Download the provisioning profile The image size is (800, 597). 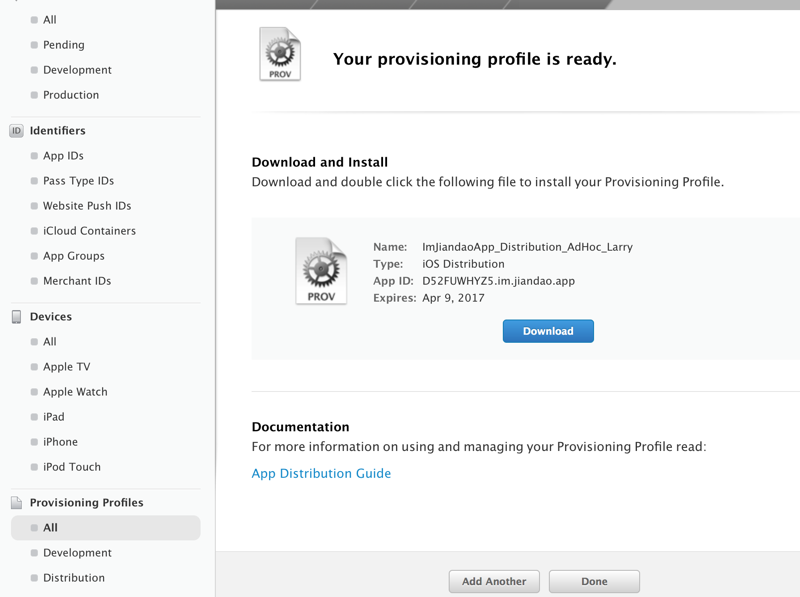point(548,331)
